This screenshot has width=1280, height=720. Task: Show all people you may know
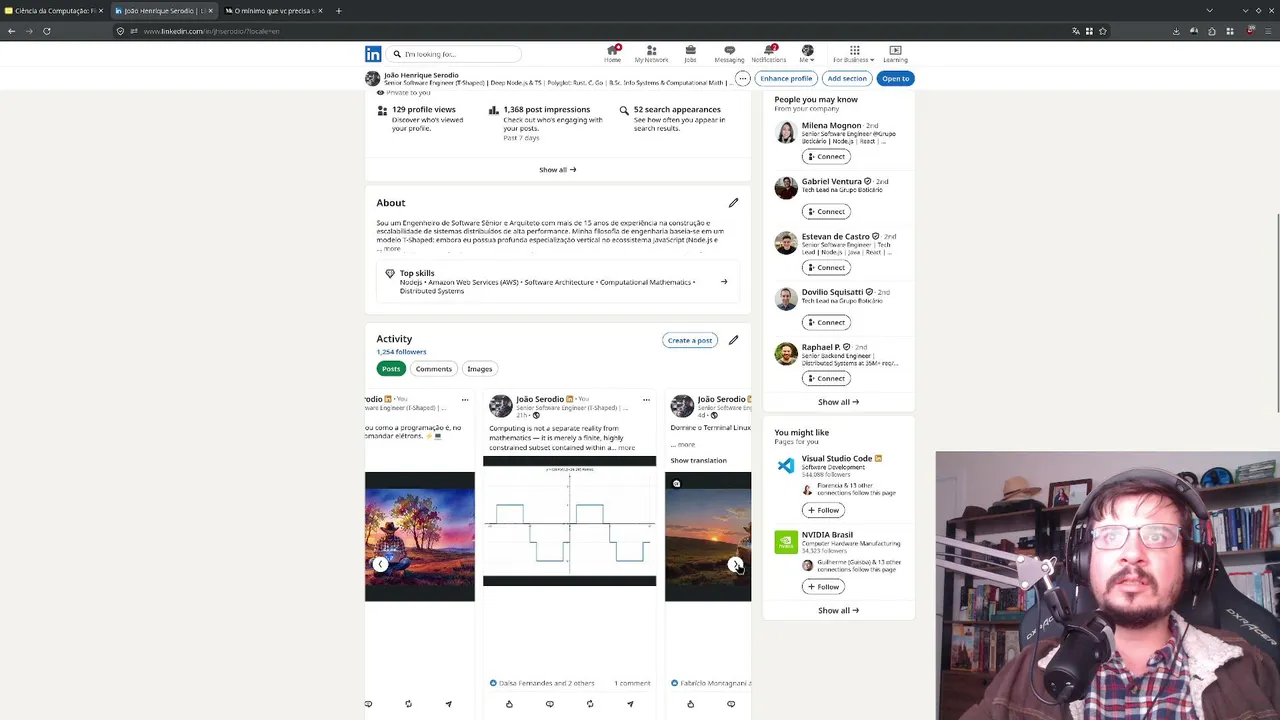(838, 402)
